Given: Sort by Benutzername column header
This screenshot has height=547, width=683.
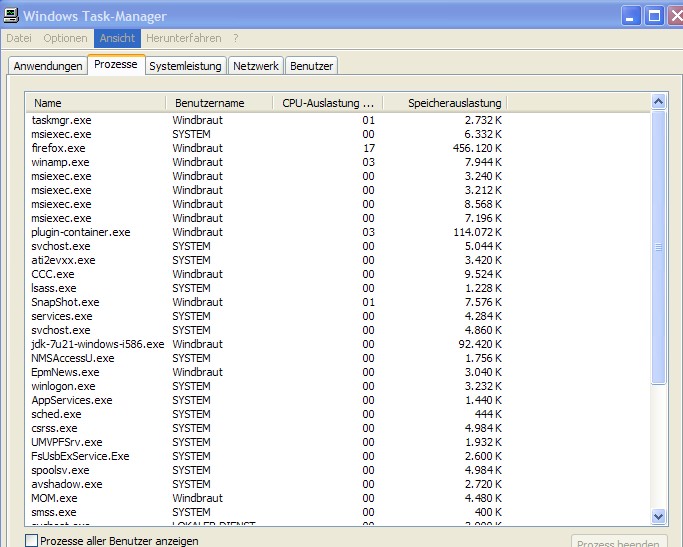Looking at the screenshot, I should point(220,103).
